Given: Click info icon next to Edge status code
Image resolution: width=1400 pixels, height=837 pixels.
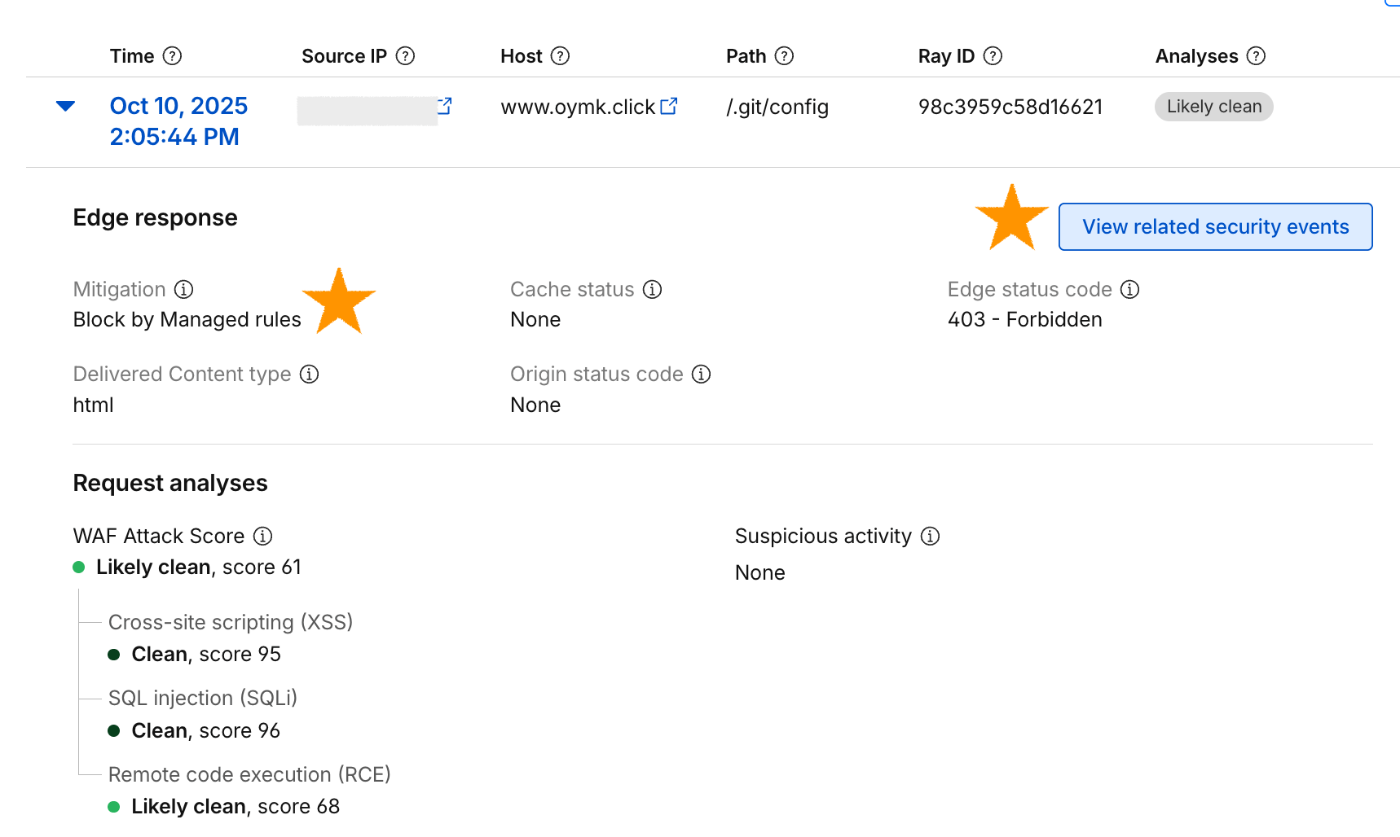Looking at the screenshot, I should 1130,290.
